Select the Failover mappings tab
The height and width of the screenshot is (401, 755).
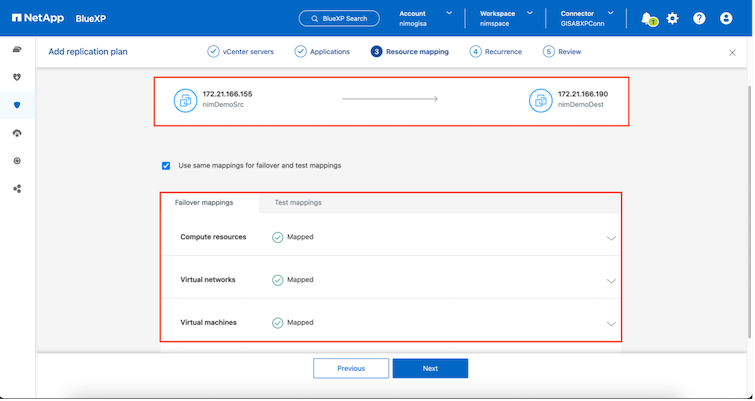tap(204, 202)
